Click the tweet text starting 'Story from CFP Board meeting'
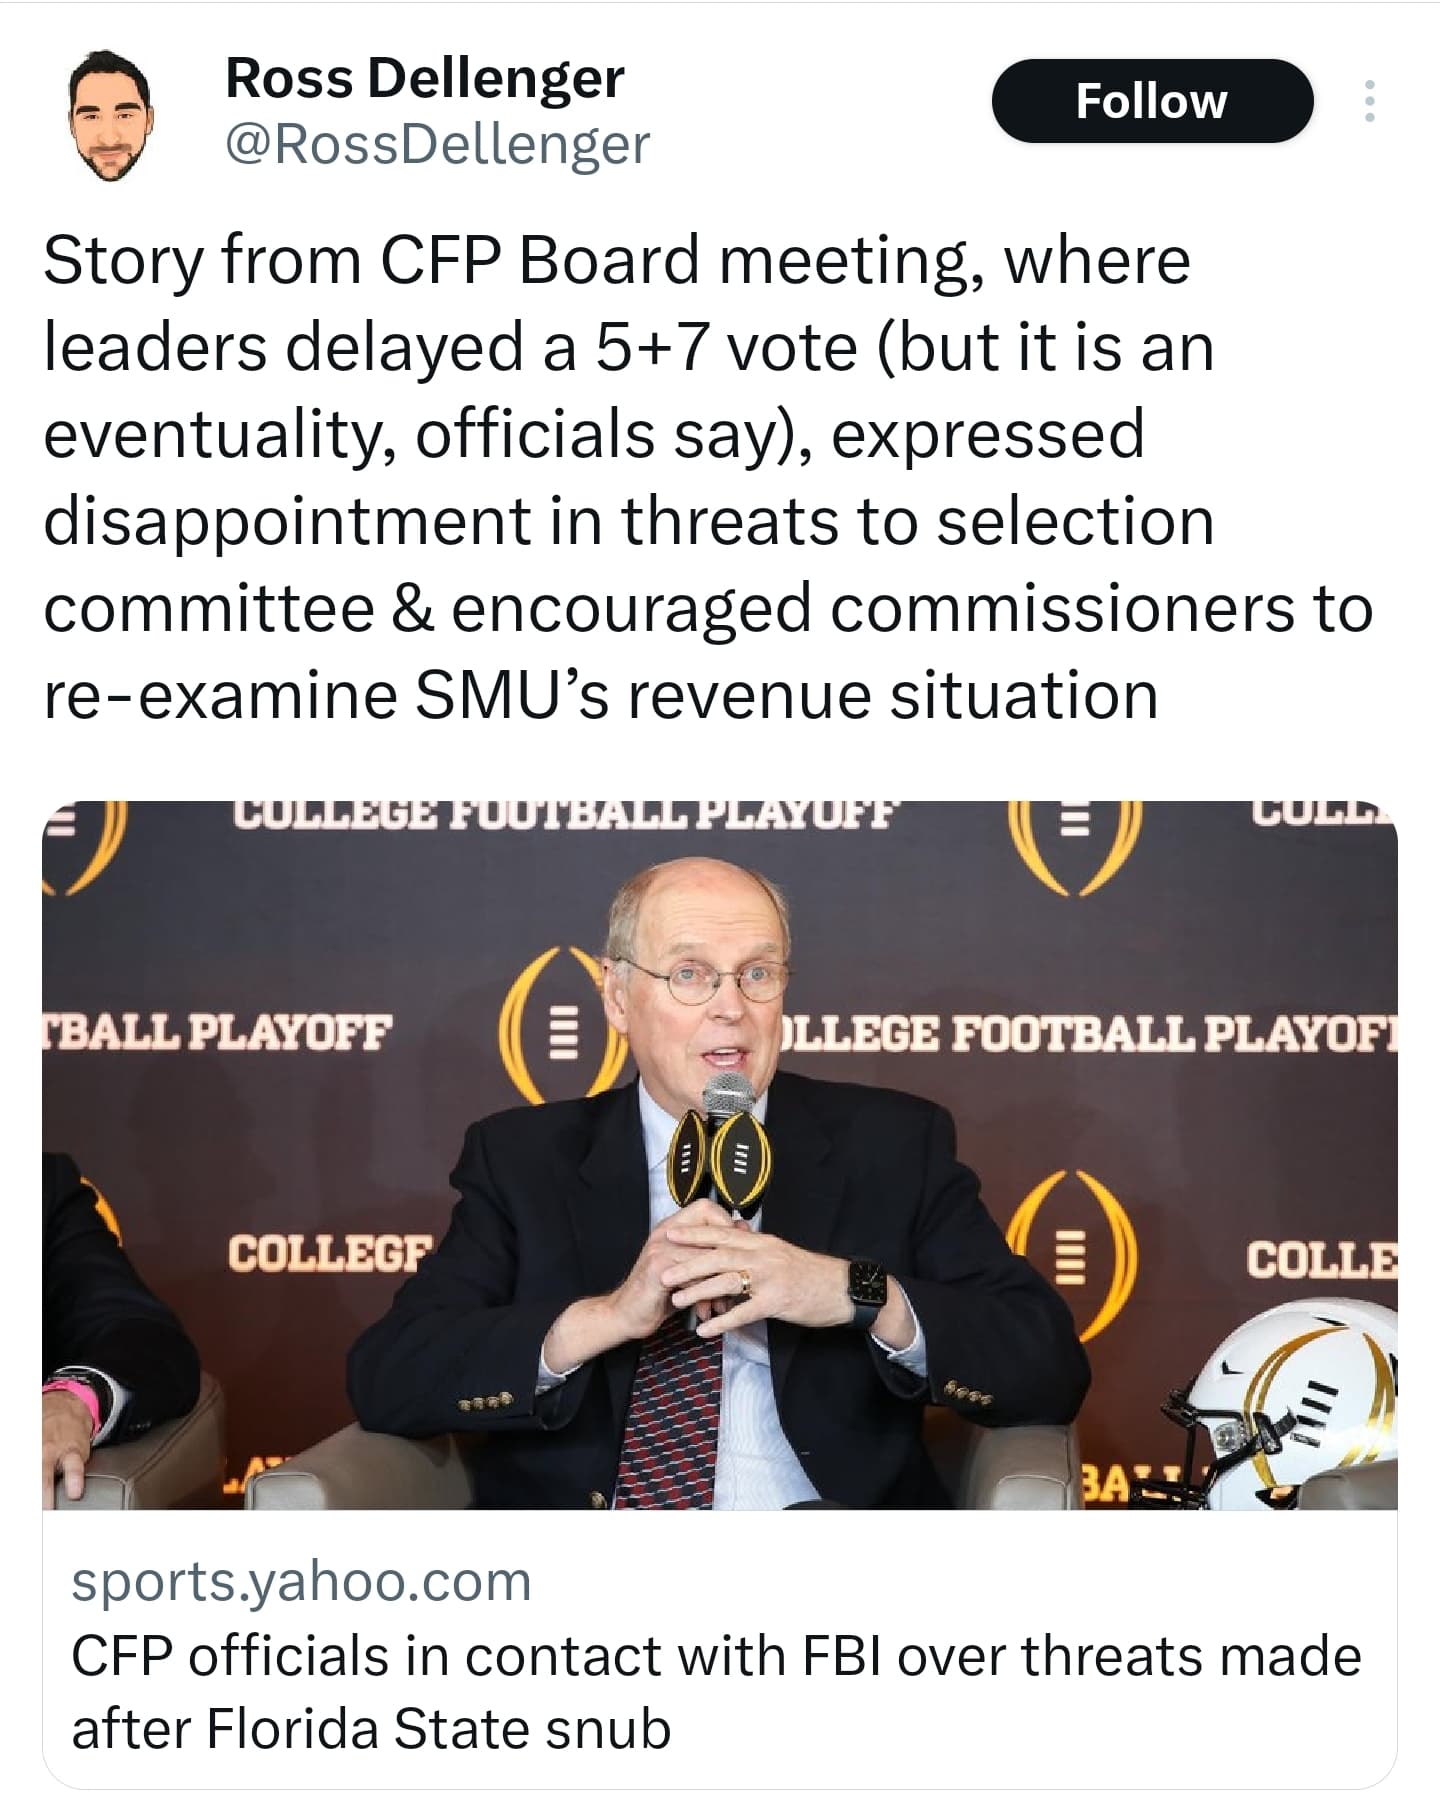The image size is (1440, 1797). coord(708,477)
